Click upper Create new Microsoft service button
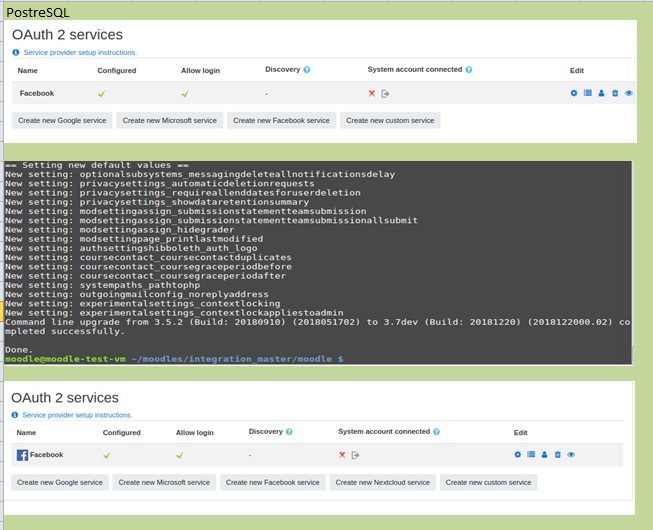 pyautogui.click(x=169, y=120)
